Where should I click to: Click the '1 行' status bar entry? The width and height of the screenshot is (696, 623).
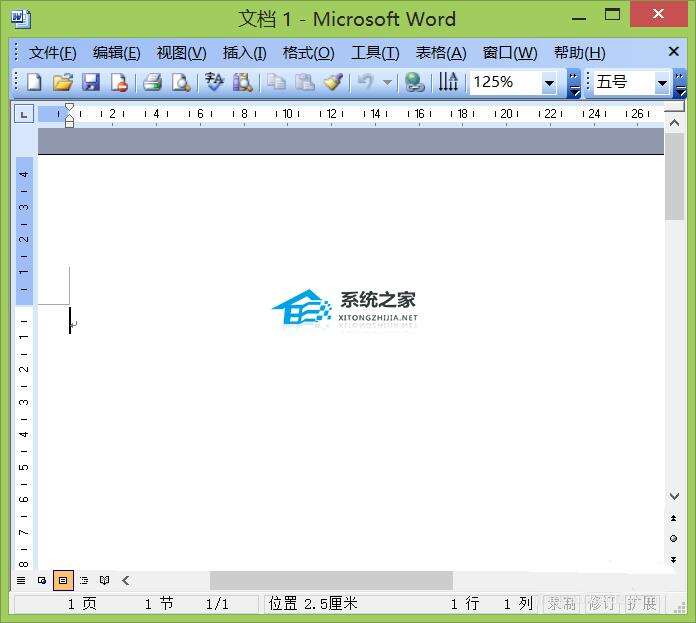tap(465, 604)
